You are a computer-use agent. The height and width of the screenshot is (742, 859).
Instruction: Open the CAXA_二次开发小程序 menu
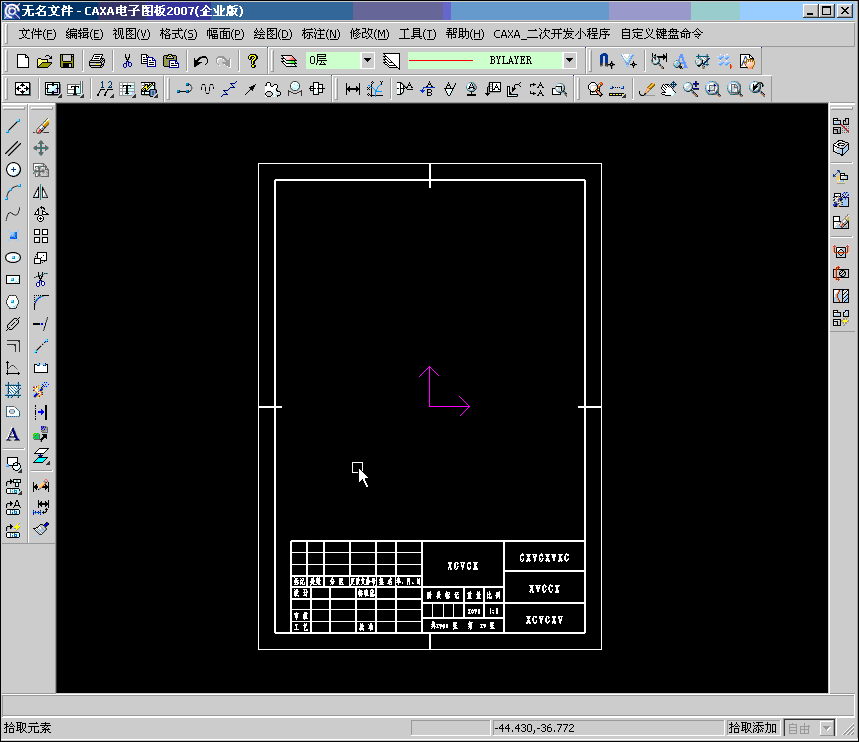pos(552,34)
